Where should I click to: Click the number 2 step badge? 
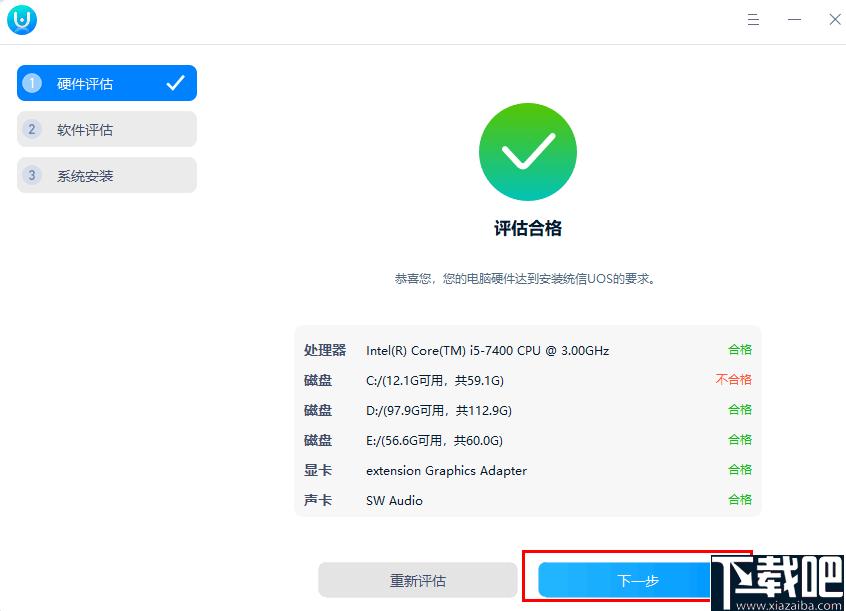[32, 129]
